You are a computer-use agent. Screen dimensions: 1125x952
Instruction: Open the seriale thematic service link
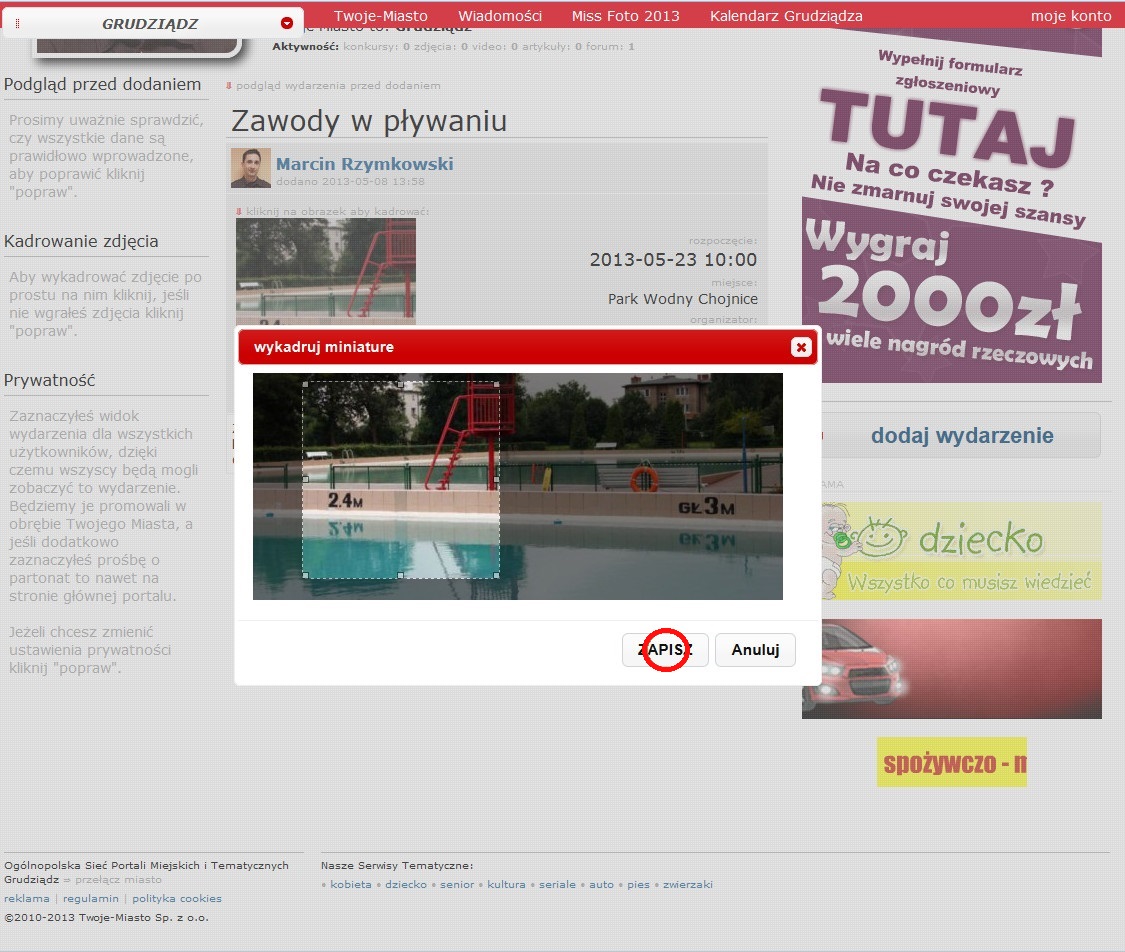pyautogui.click(x=557, y=885)
